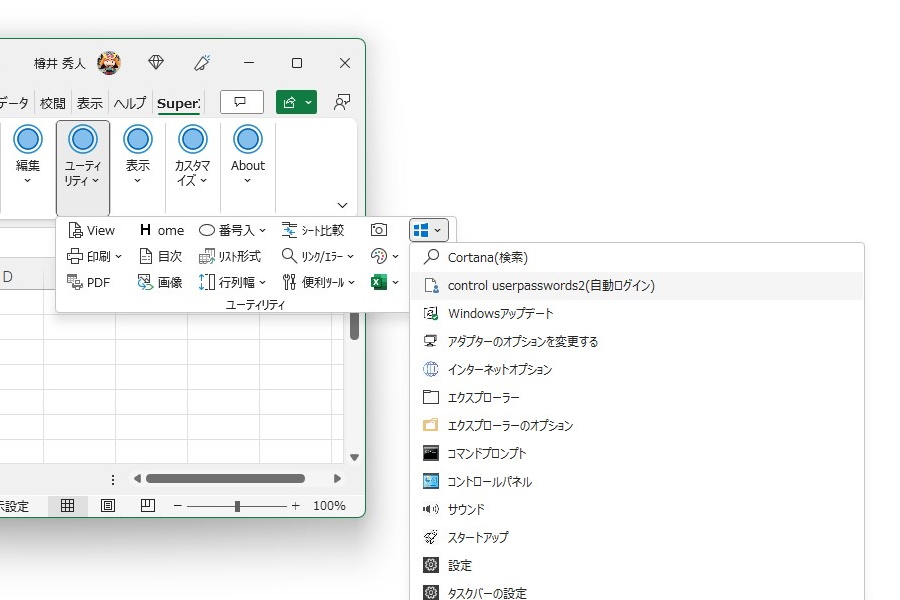Select the View tool in the utility panel
This screenshot has height=600, width=900.
(x=91, y=230)
